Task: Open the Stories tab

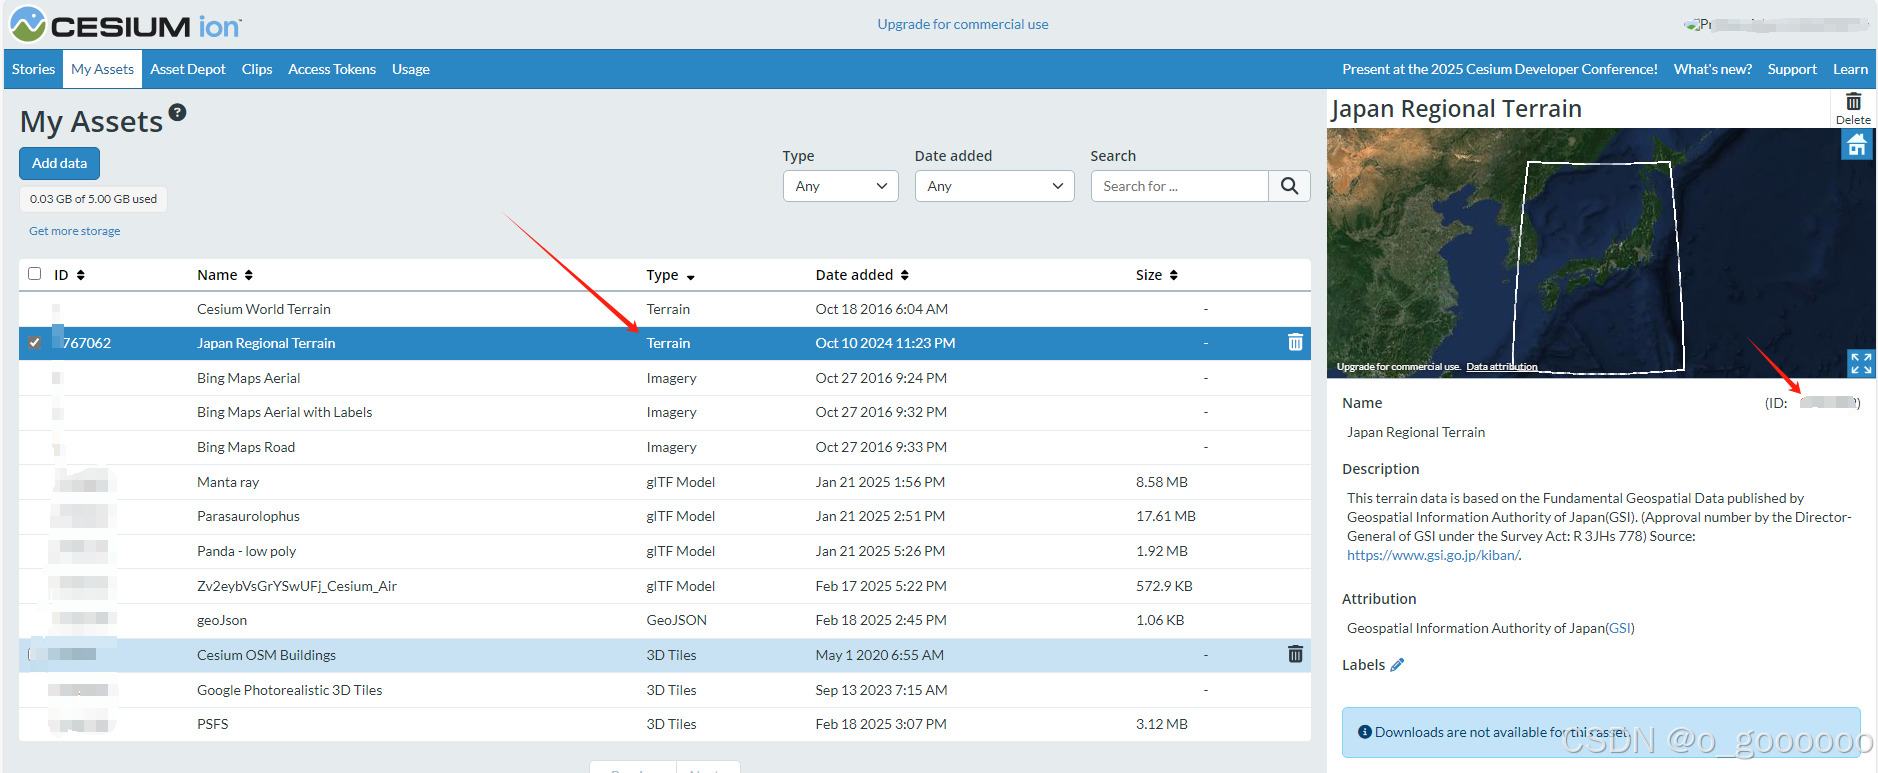Action: 33,69
